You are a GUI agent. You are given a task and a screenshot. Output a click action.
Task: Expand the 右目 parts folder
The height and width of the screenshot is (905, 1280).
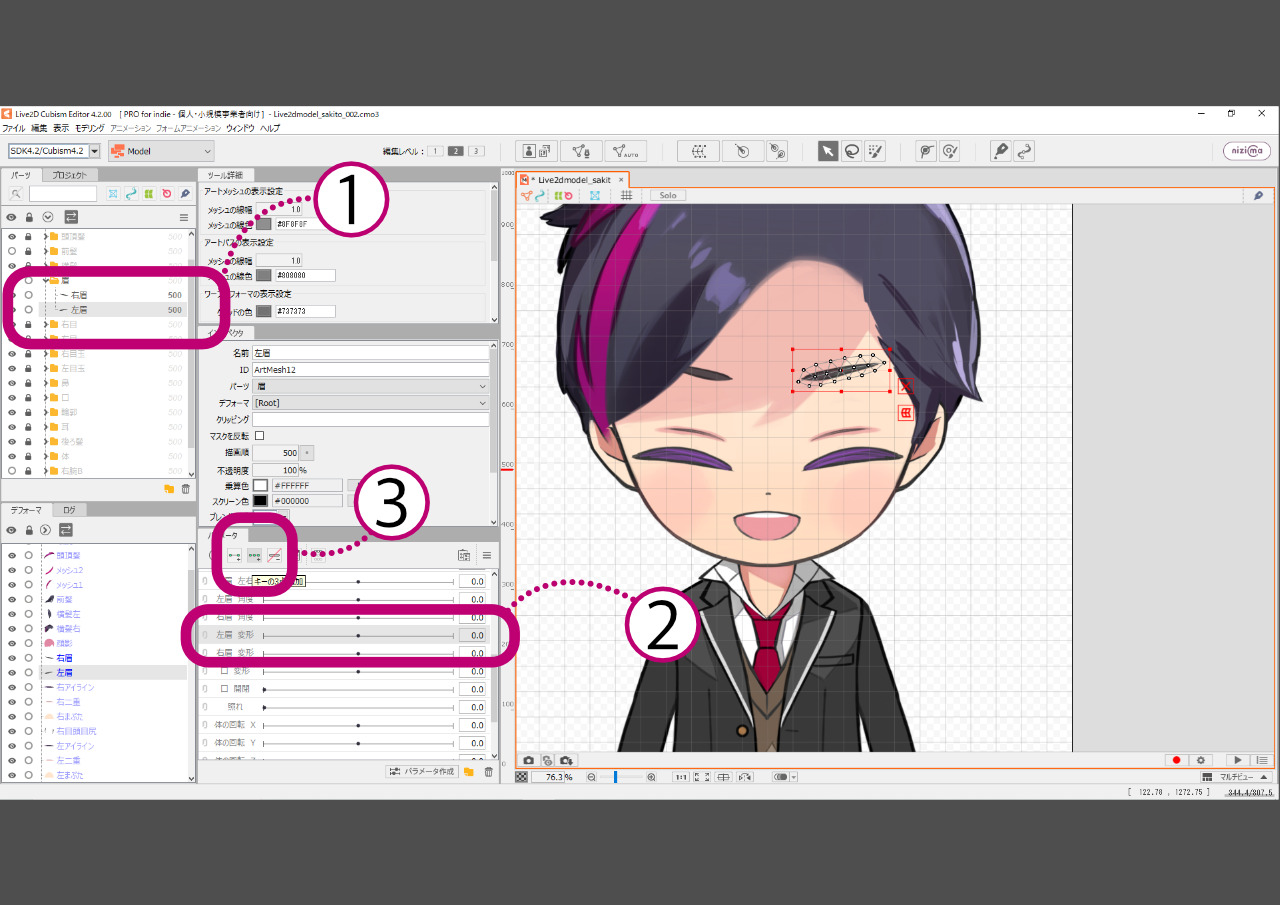47,325
